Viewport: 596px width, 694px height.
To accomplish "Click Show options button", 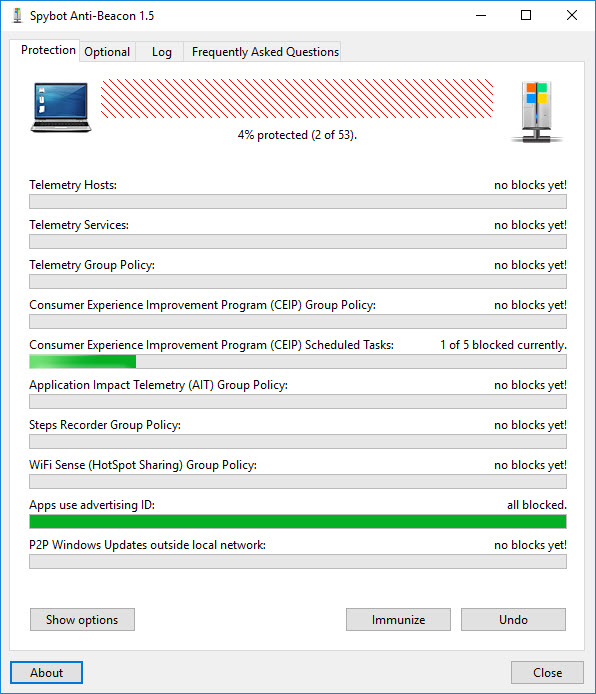I will (x=82, y=619).
